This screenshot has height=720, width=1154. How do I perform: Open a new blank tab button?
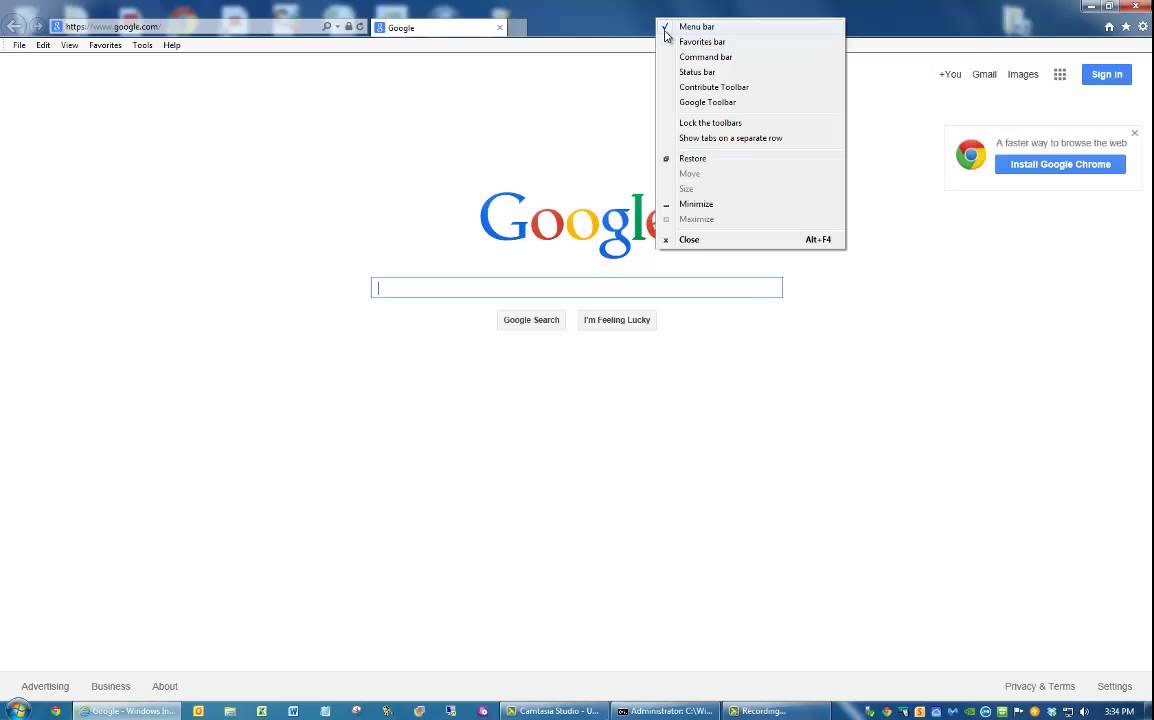(517, 27)
